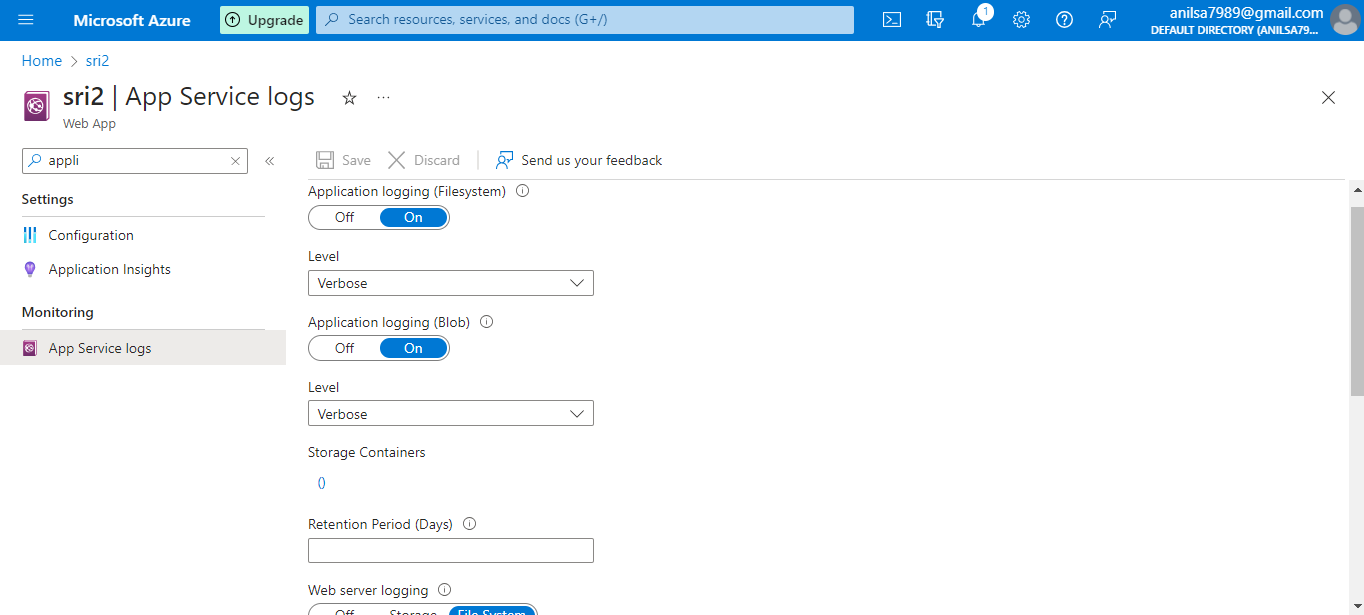Open the feedback icon in the top bar
The image size is (1364, 615).
coord(1107,19)
